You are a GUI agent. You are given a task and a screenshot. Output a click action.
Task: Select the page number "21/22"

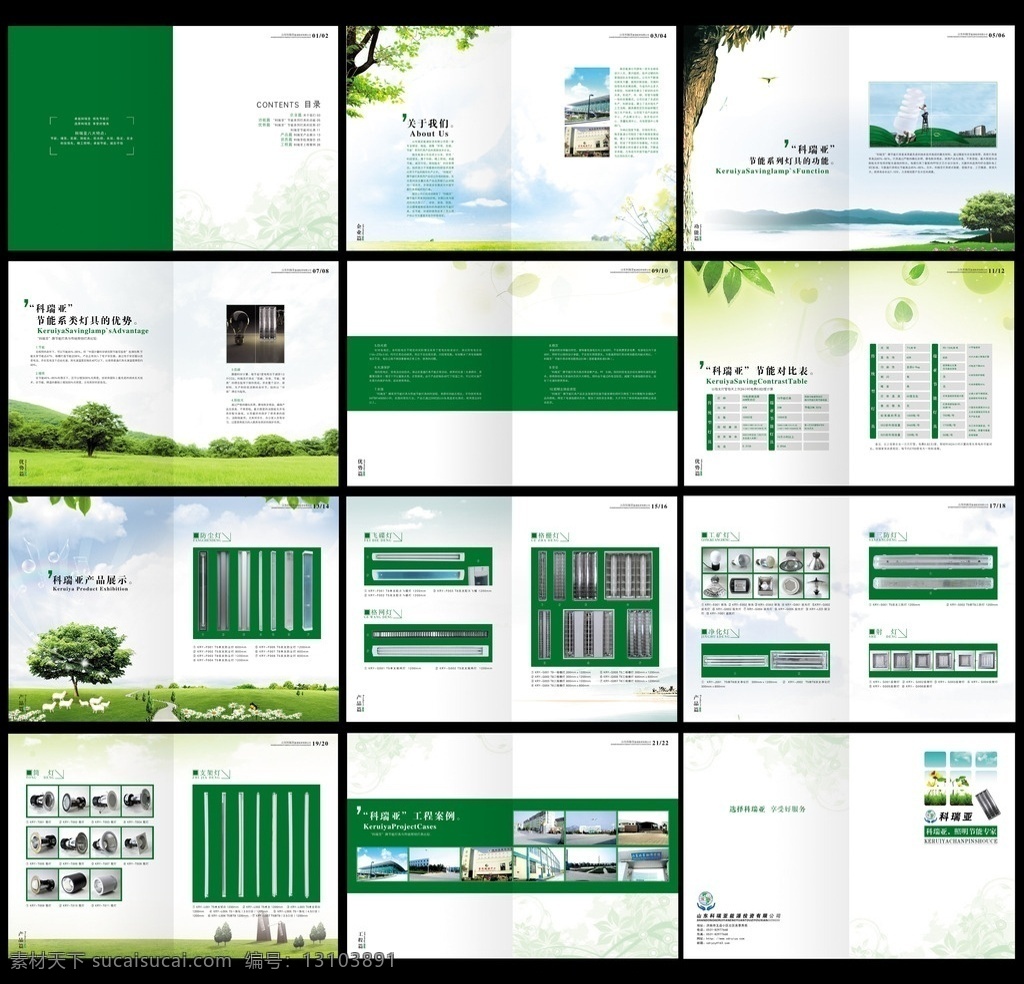(x=660, y=744)
